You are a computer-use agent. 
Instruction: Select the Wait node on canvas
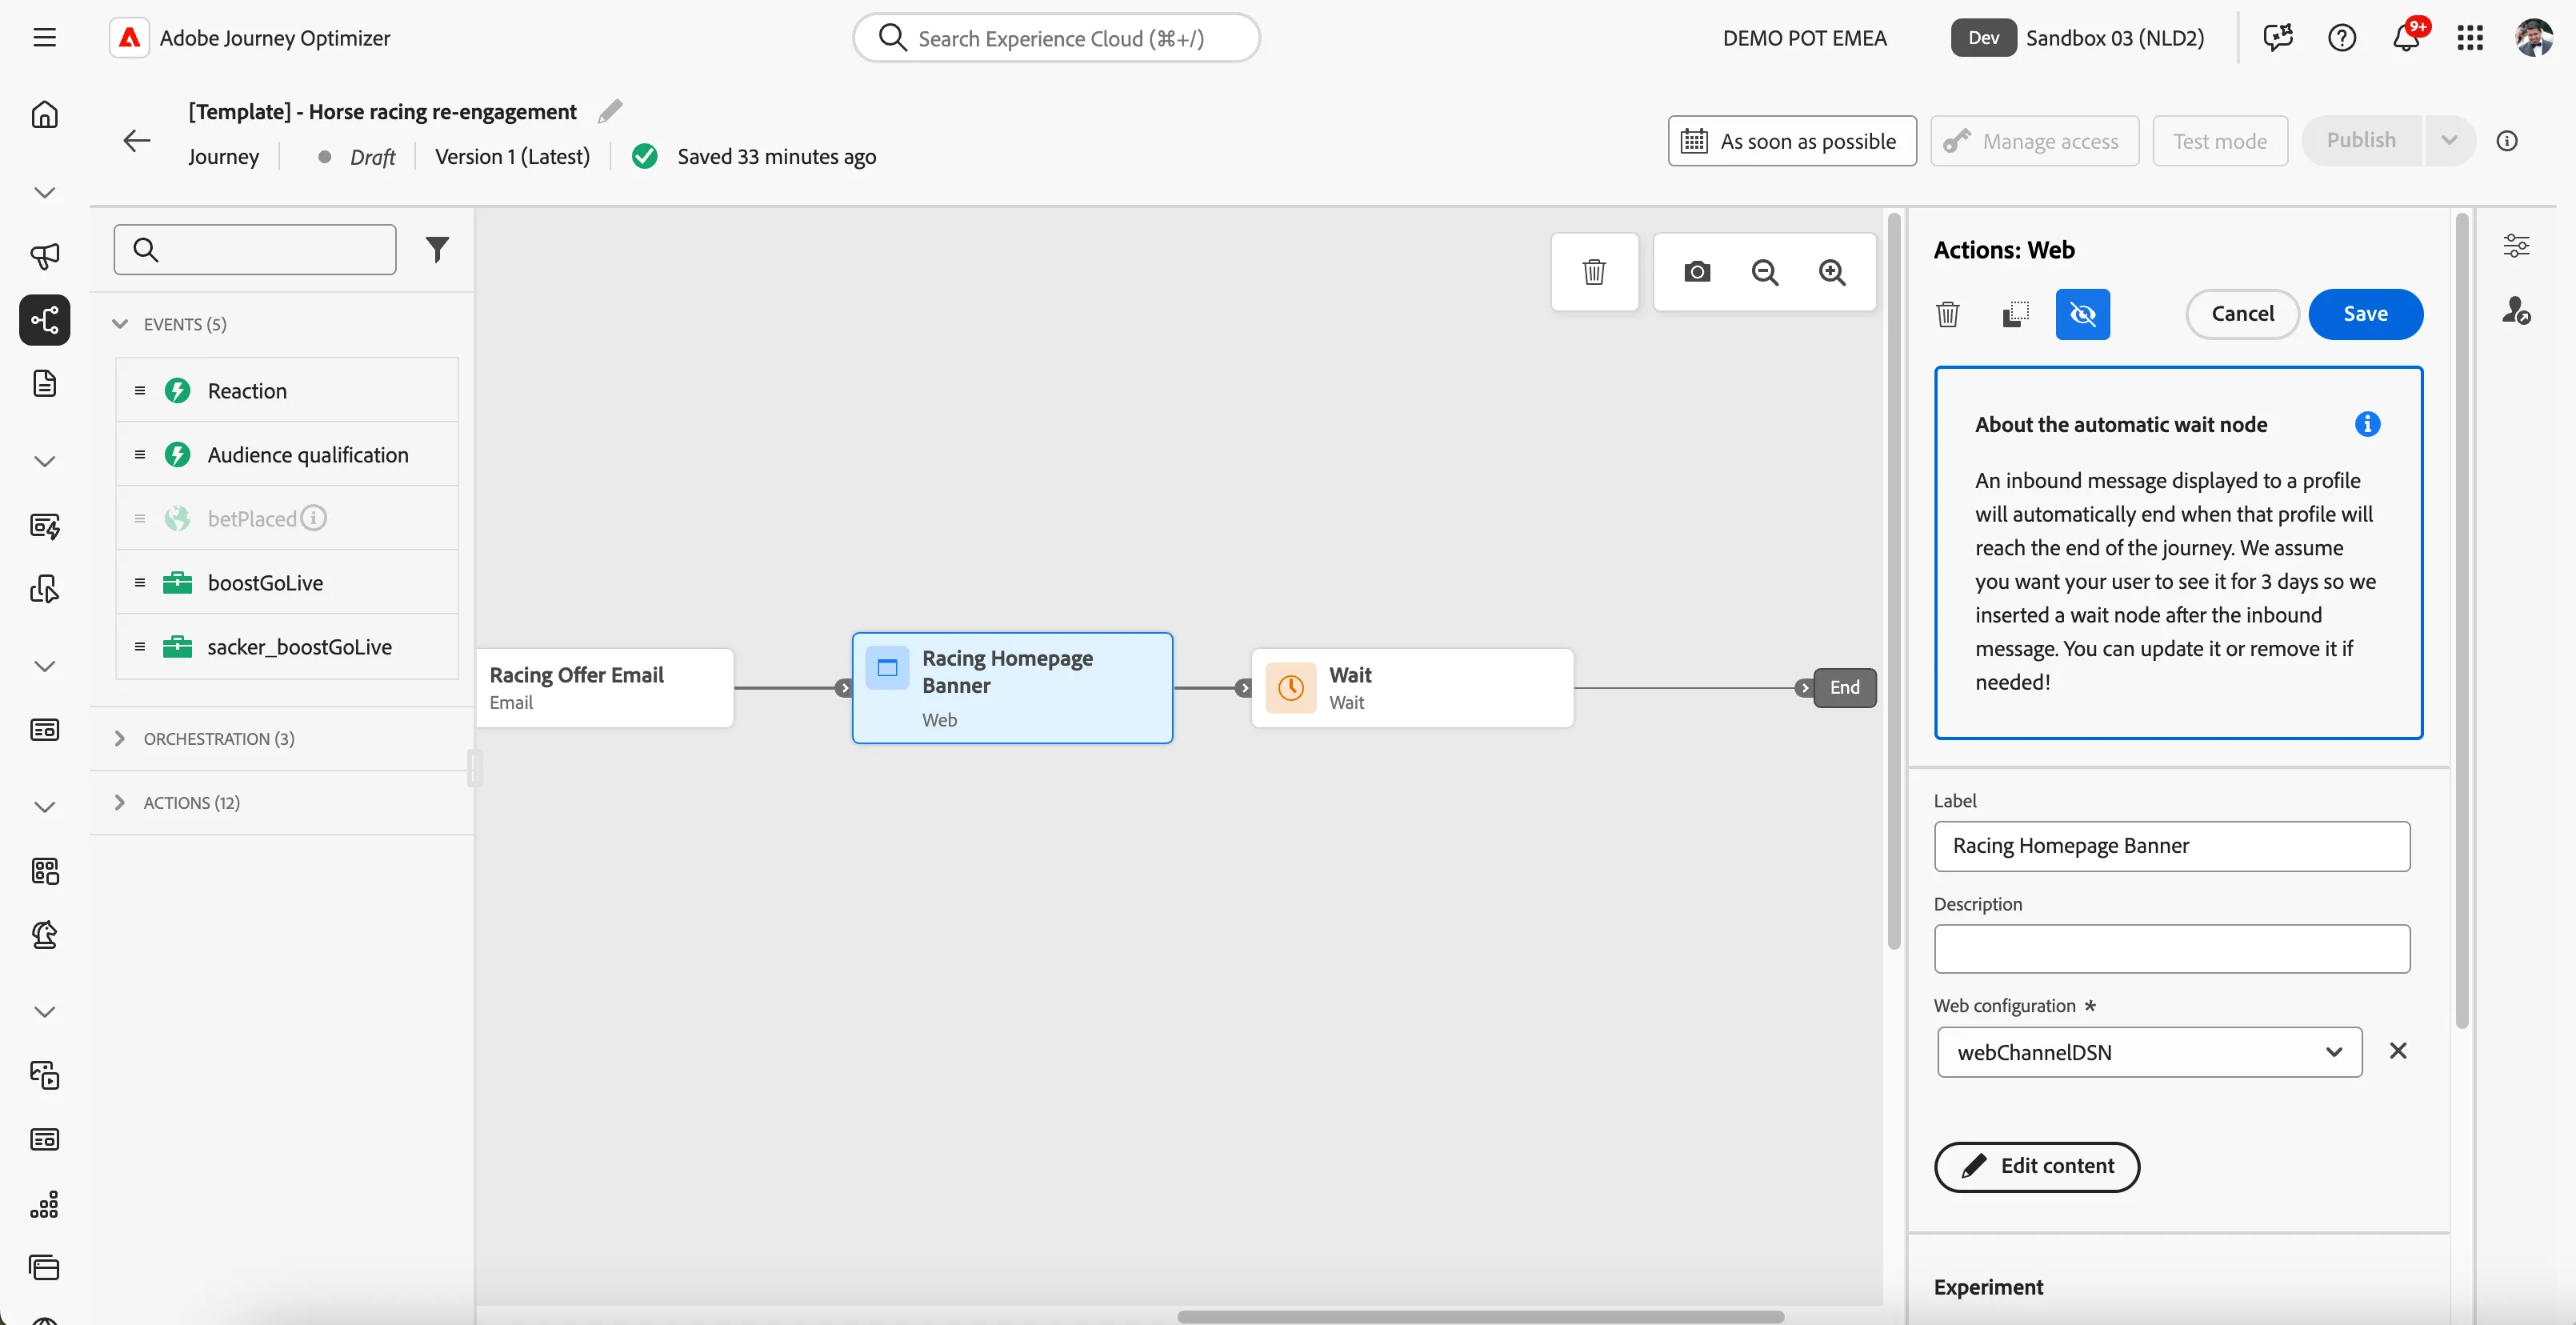pos(1411,688)
